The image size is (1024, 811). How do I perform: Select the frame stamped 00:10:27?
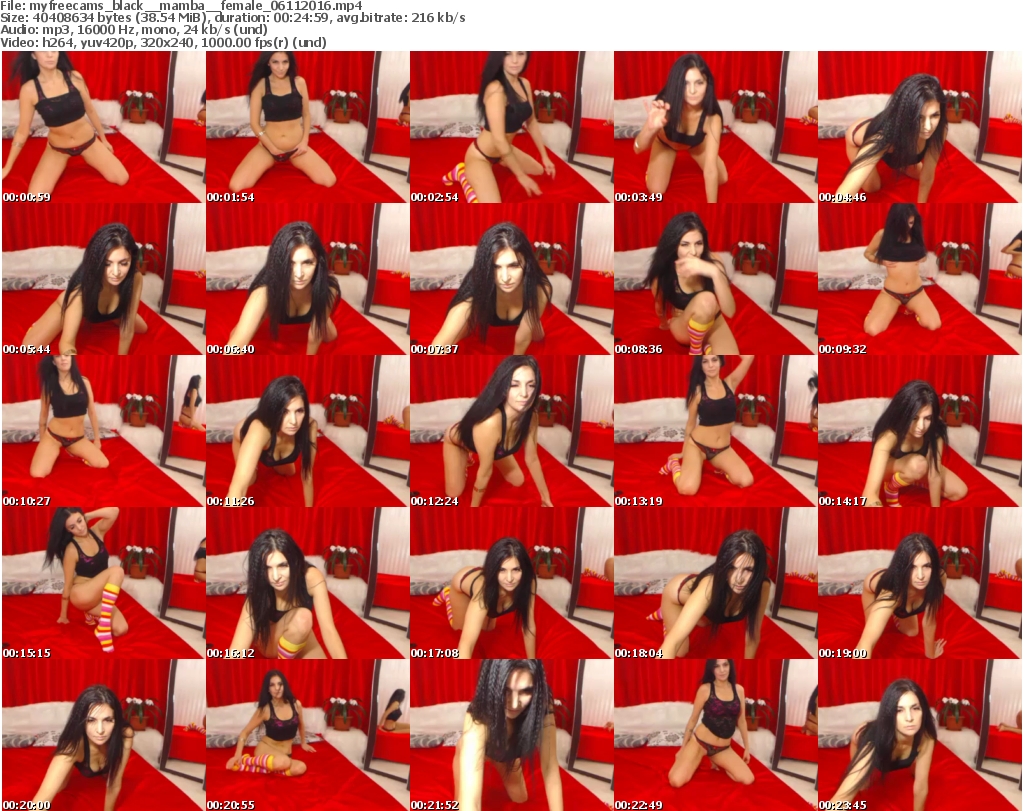pos(104,432)
